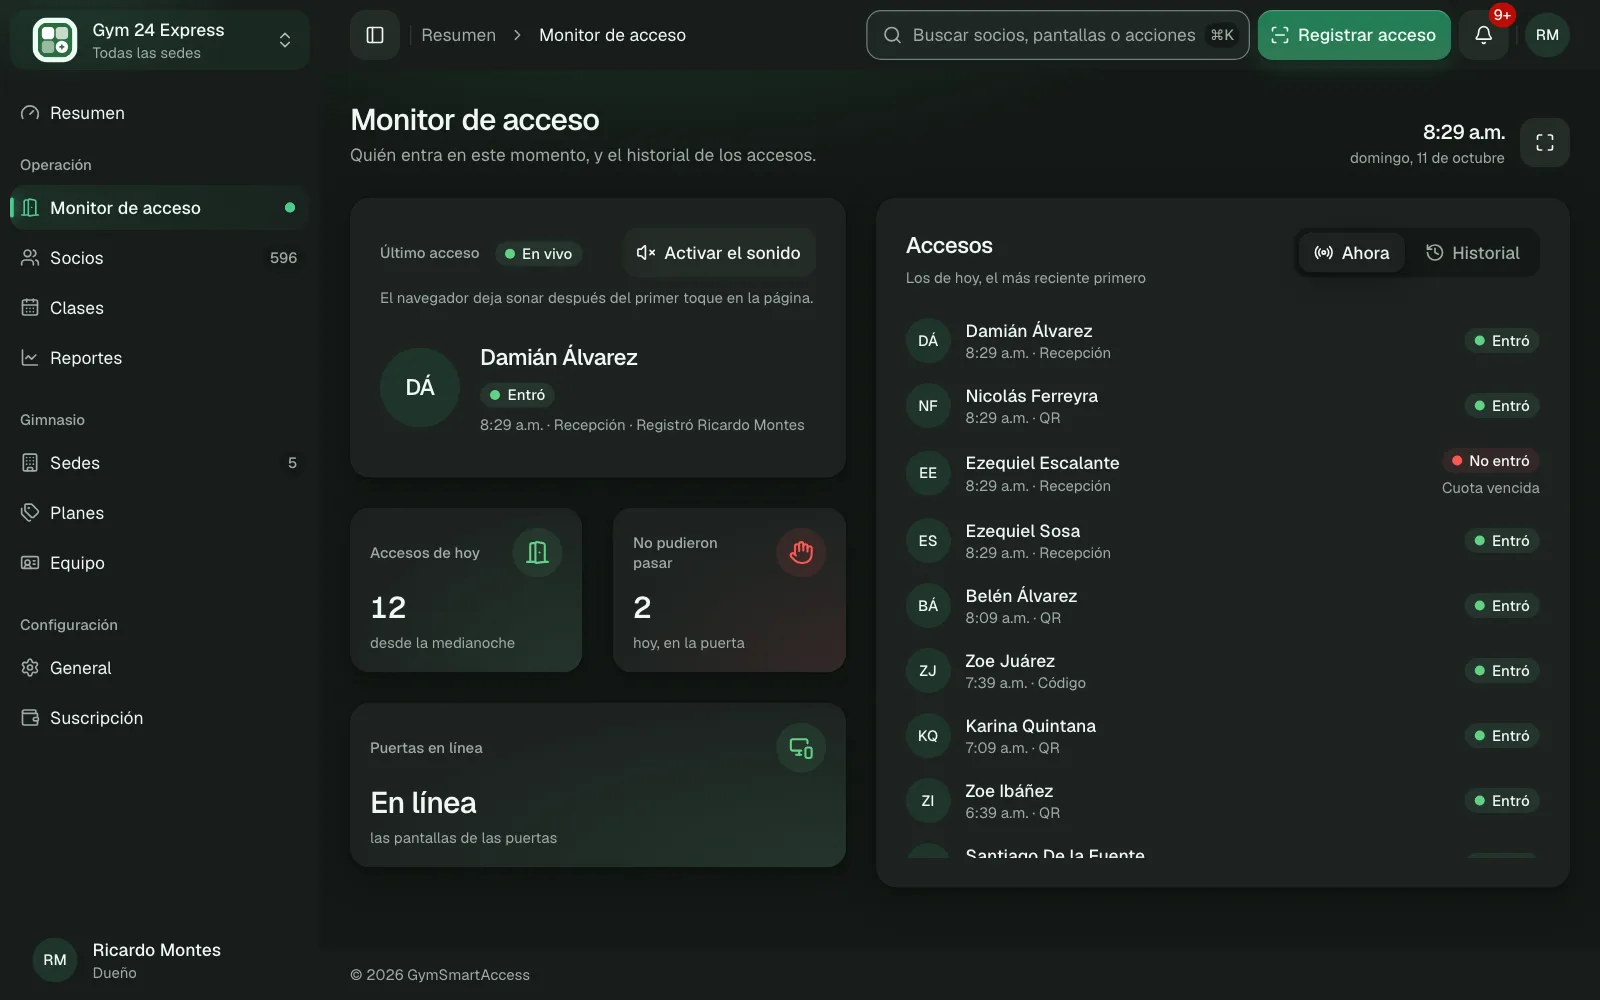1600x1000 pixels.
Task: Focus the Buscar socios search field
Action: [1058, 35]
